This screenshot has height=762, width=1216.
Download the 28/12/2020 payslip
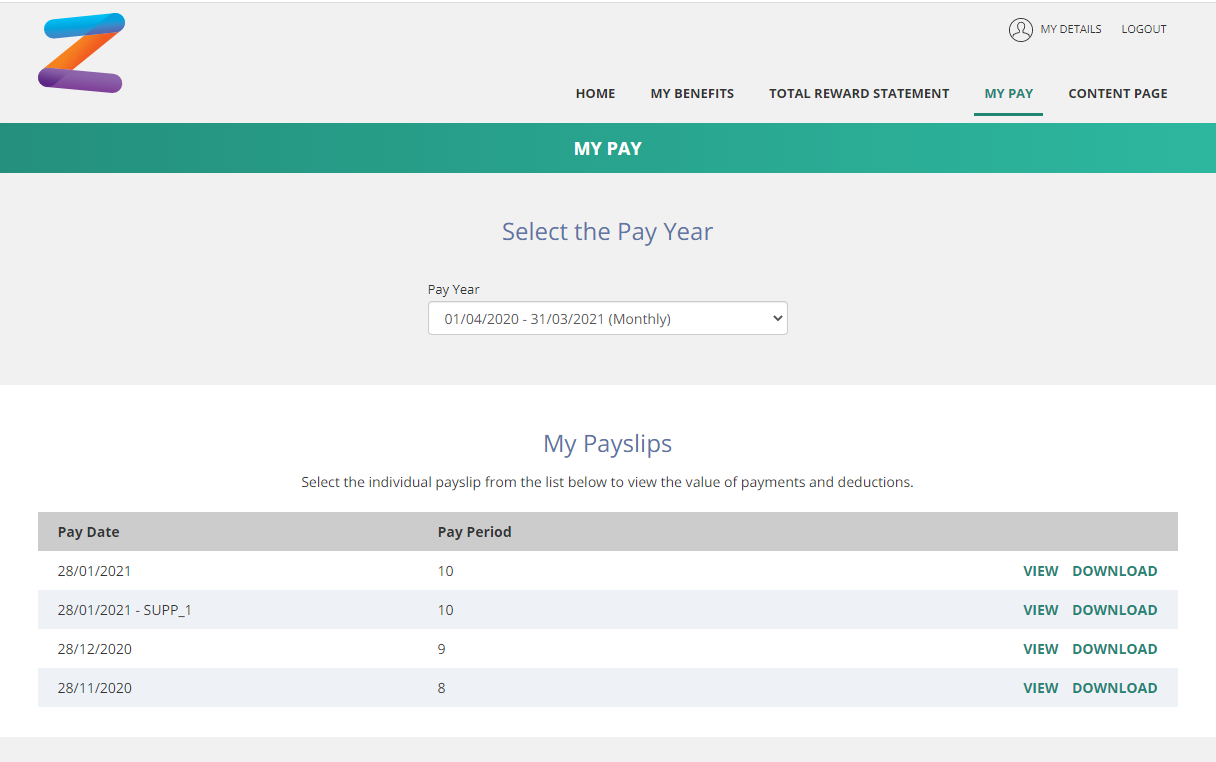click(1115, 649)
